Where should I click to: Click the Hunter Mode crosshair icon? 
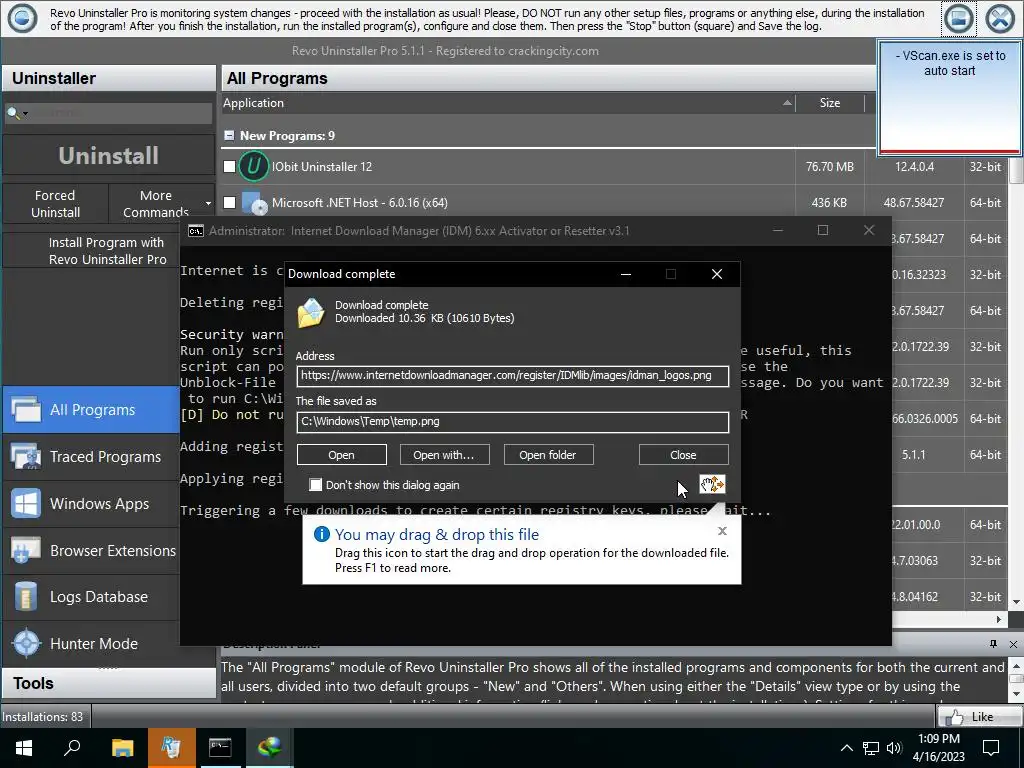[26, 643]
